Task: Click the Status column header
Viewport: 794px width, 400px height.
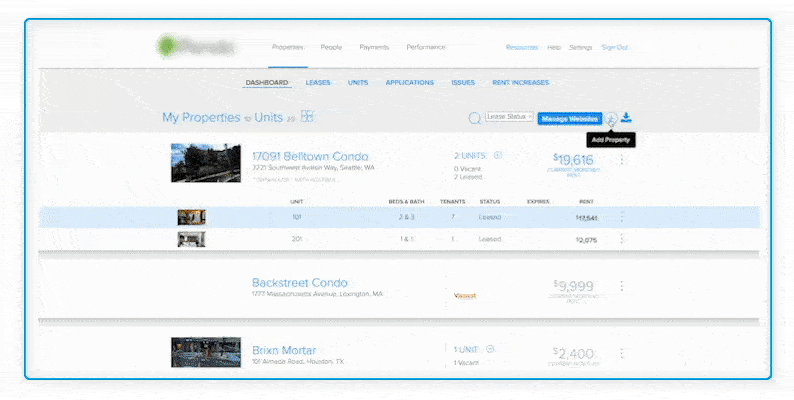Action: pyautogui.click(x=490, y=202)
